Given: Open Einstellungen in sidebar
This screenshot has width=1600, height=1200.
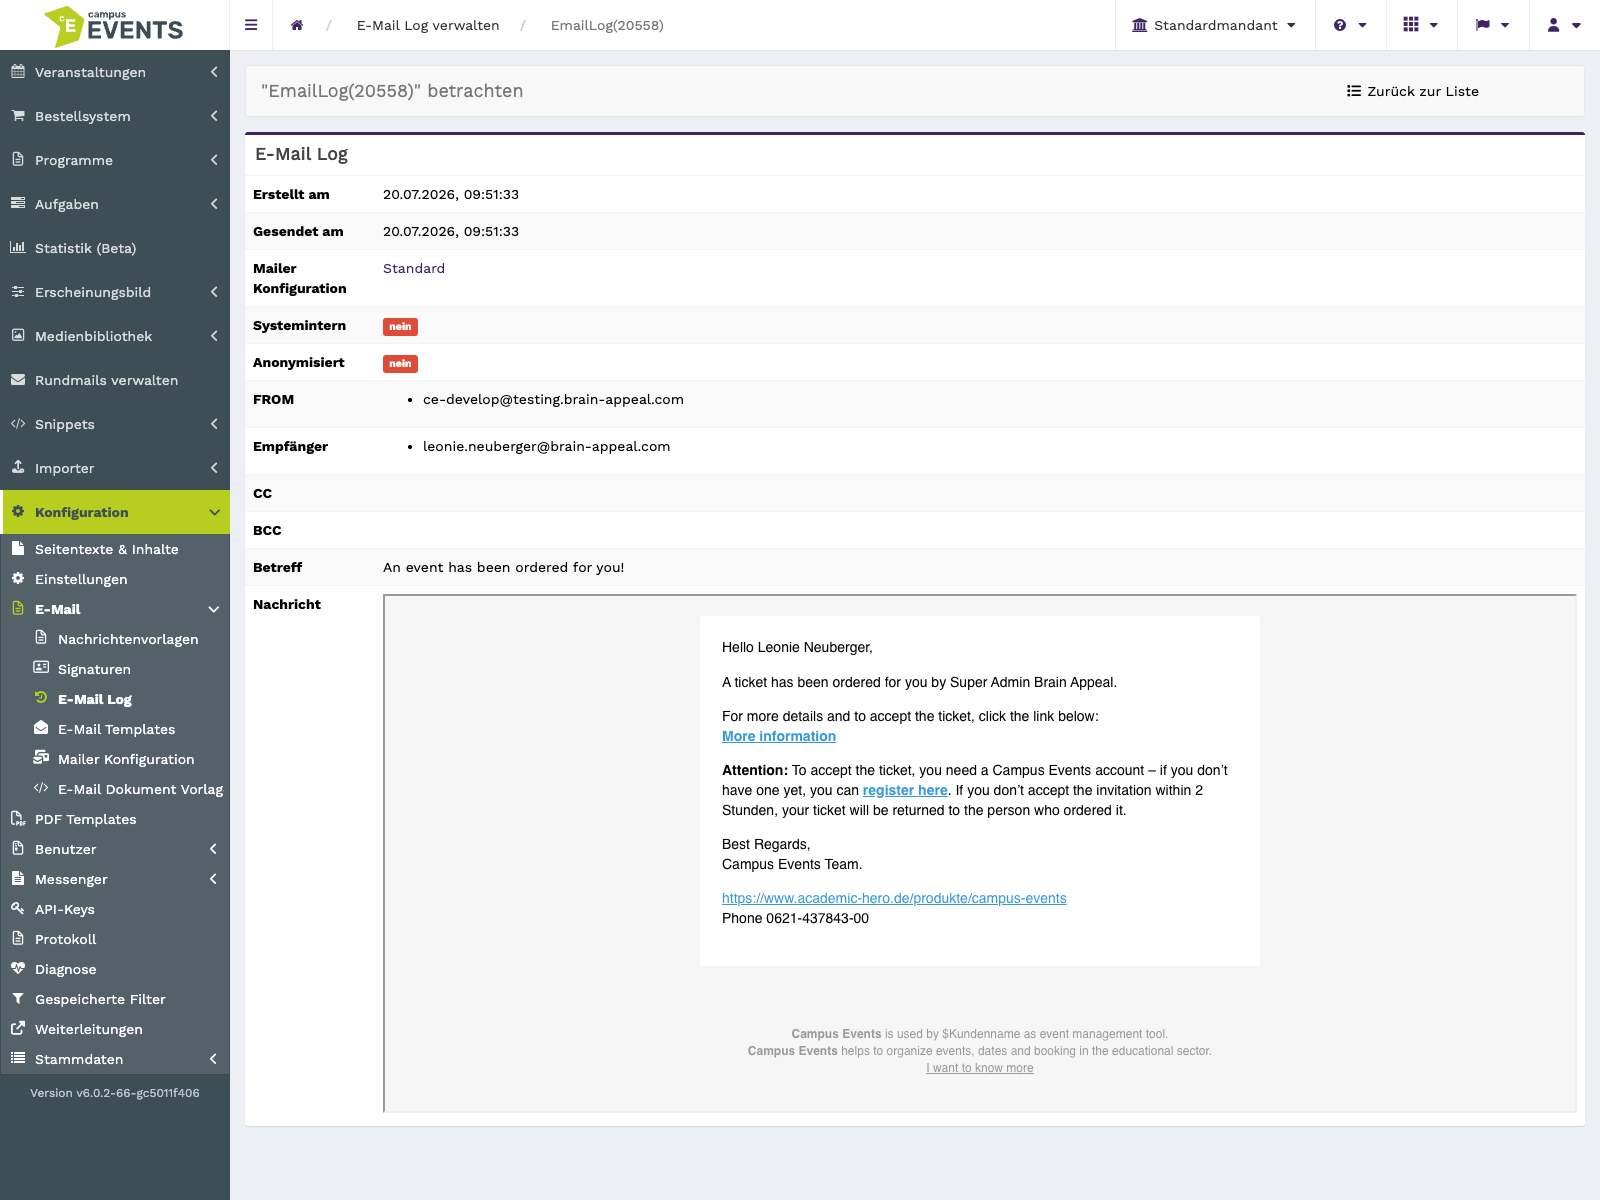Looking at the screenshot, I should coord(81,579).
